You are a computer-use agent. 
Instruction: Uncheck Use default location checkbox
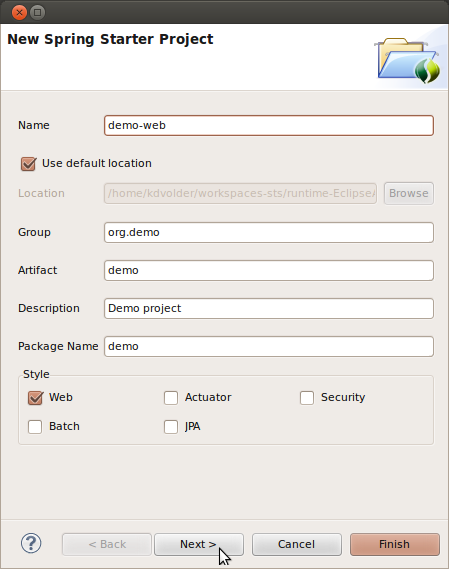(x=28, y=164)
